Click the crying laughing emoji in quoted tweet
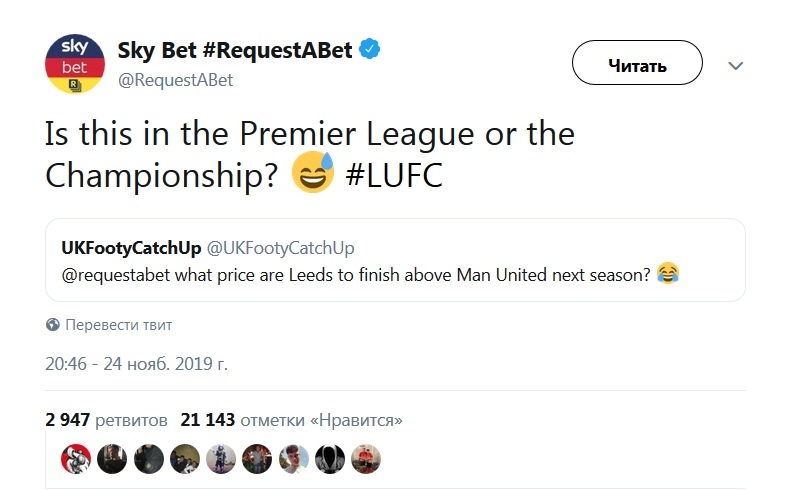The image size is (787, 490). coord(669,273)
